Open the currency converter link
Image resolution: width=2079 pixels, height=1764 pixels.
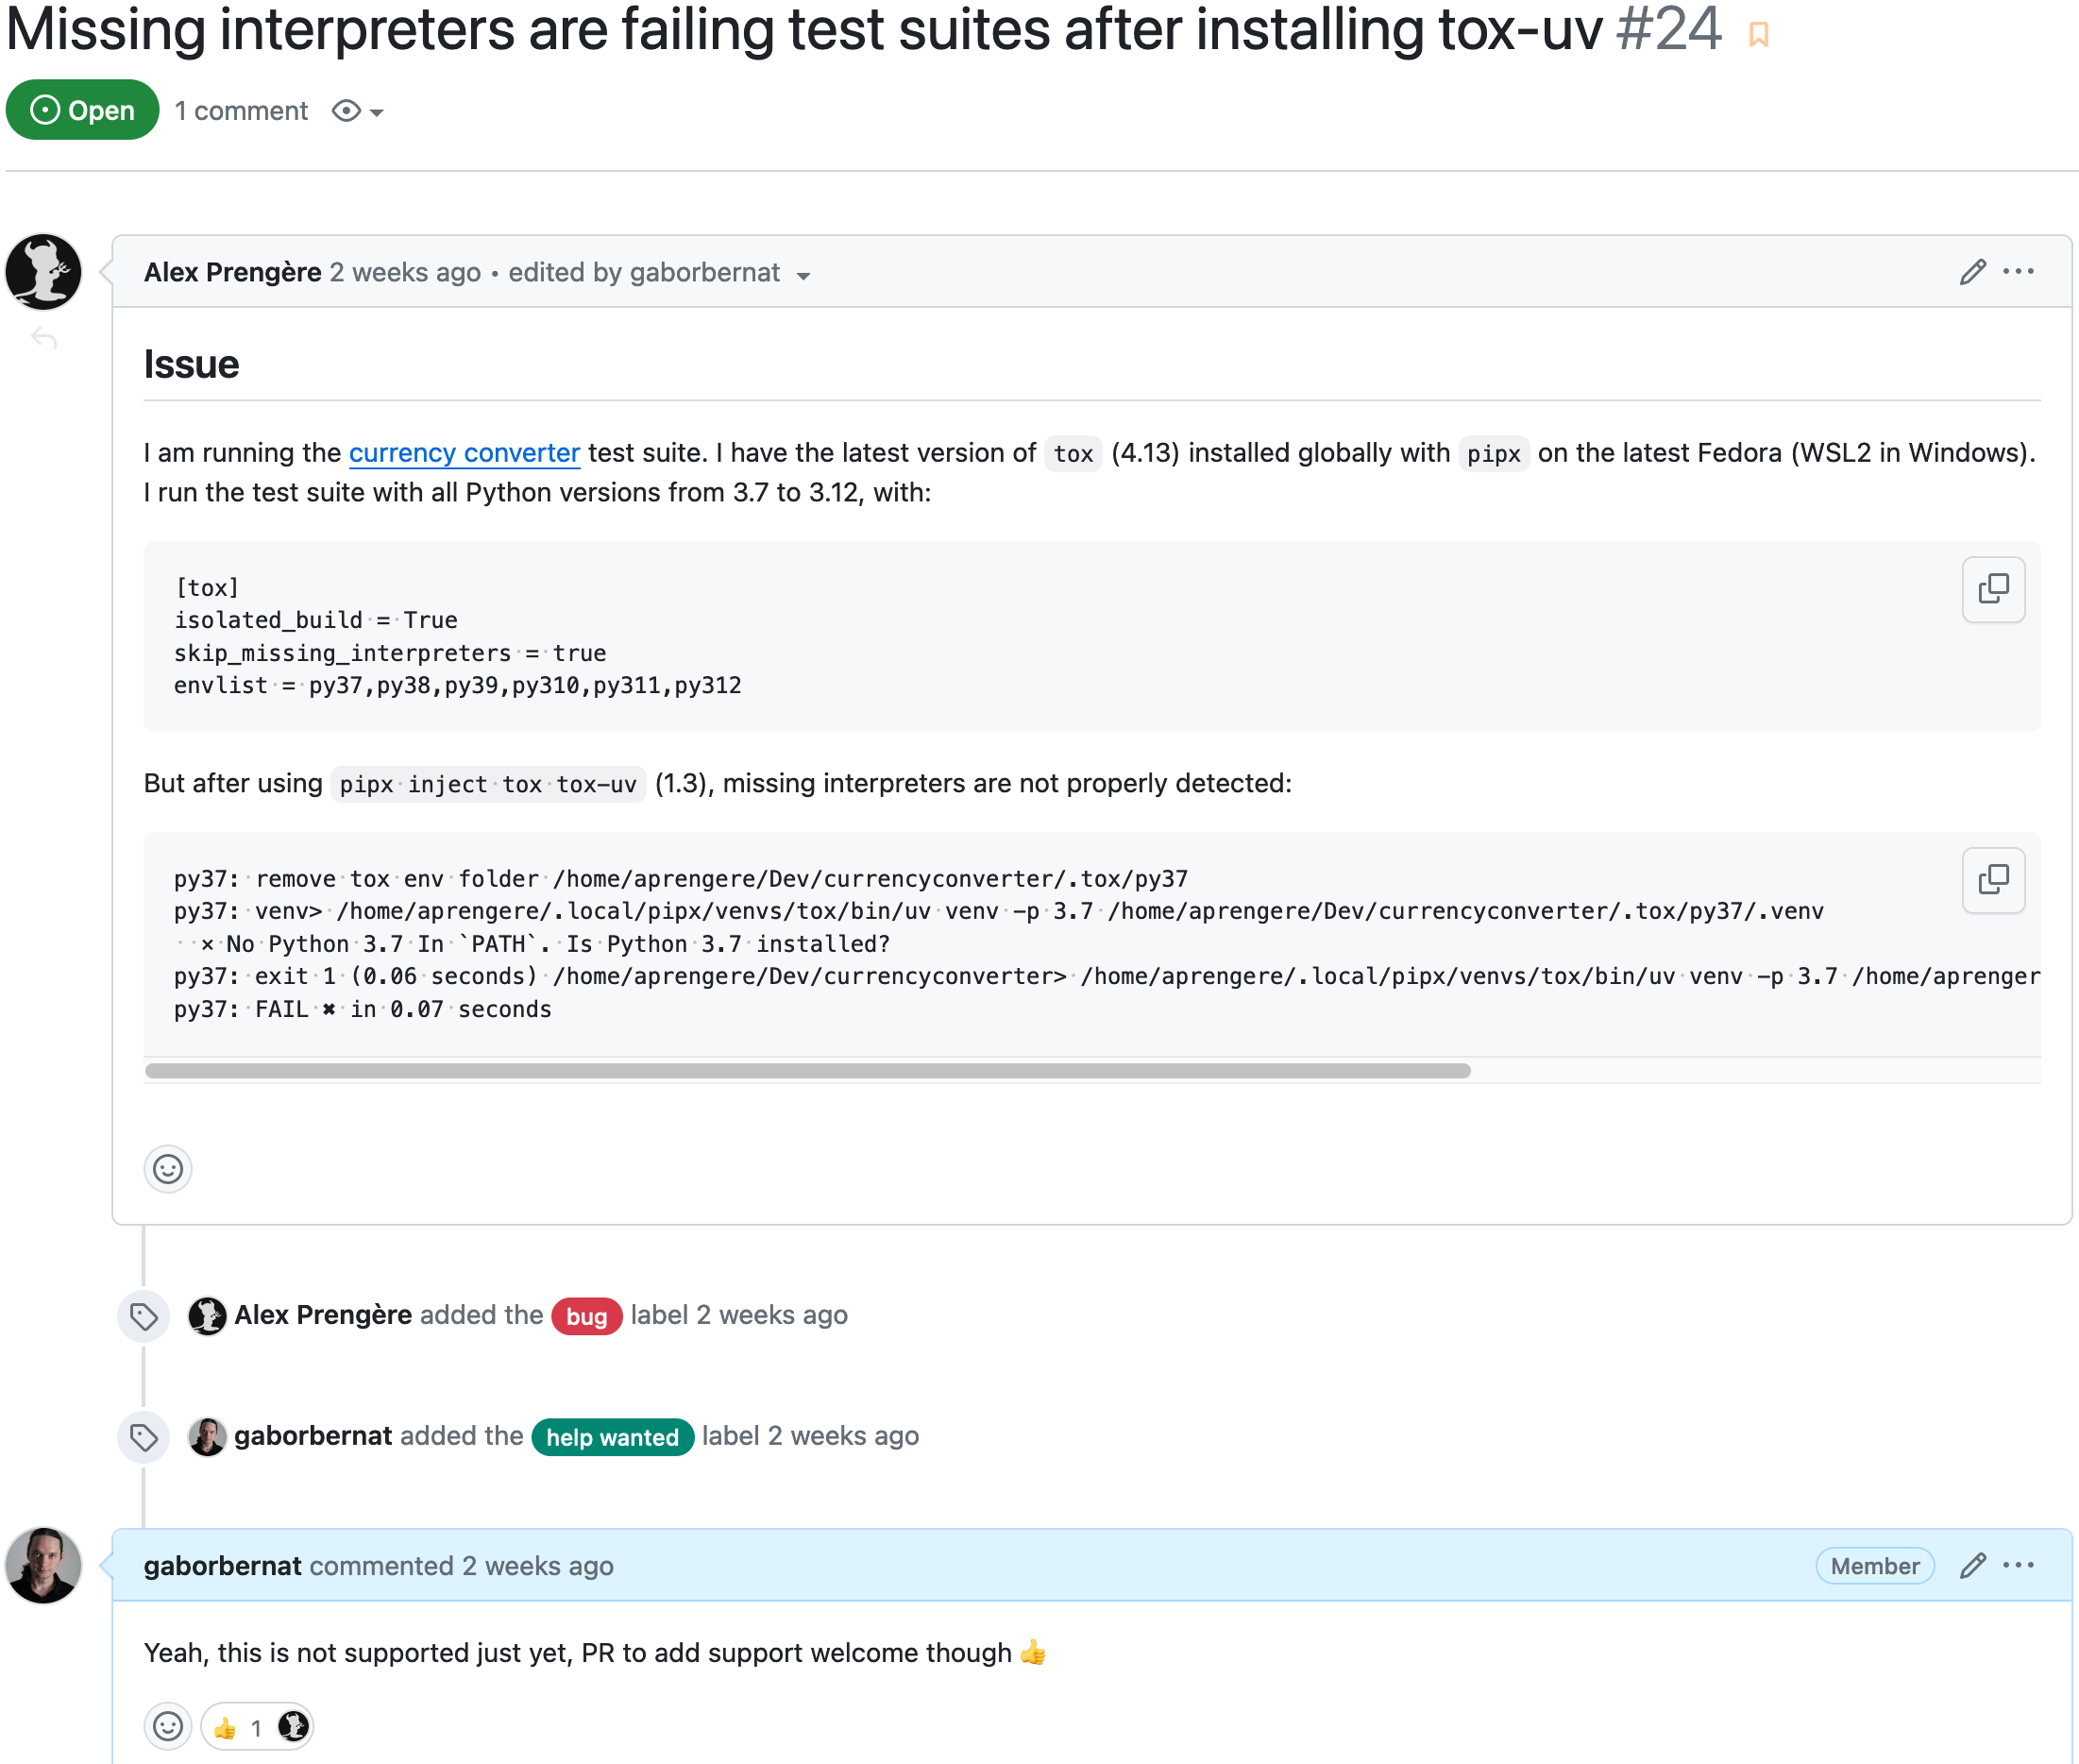pyautogui.click(x=464, y=453)
